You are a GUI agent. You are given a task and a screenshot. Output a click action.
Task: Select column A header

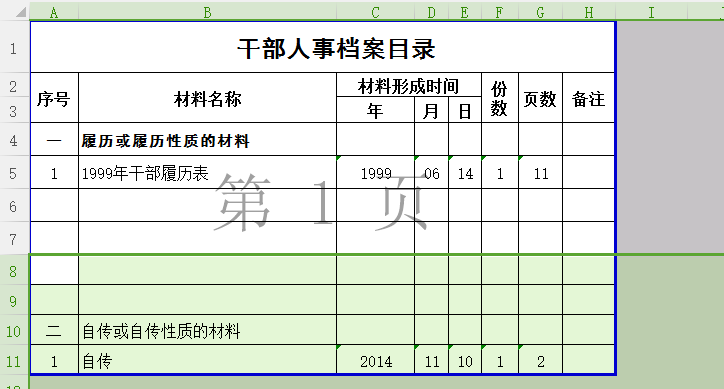coord(54,12)
